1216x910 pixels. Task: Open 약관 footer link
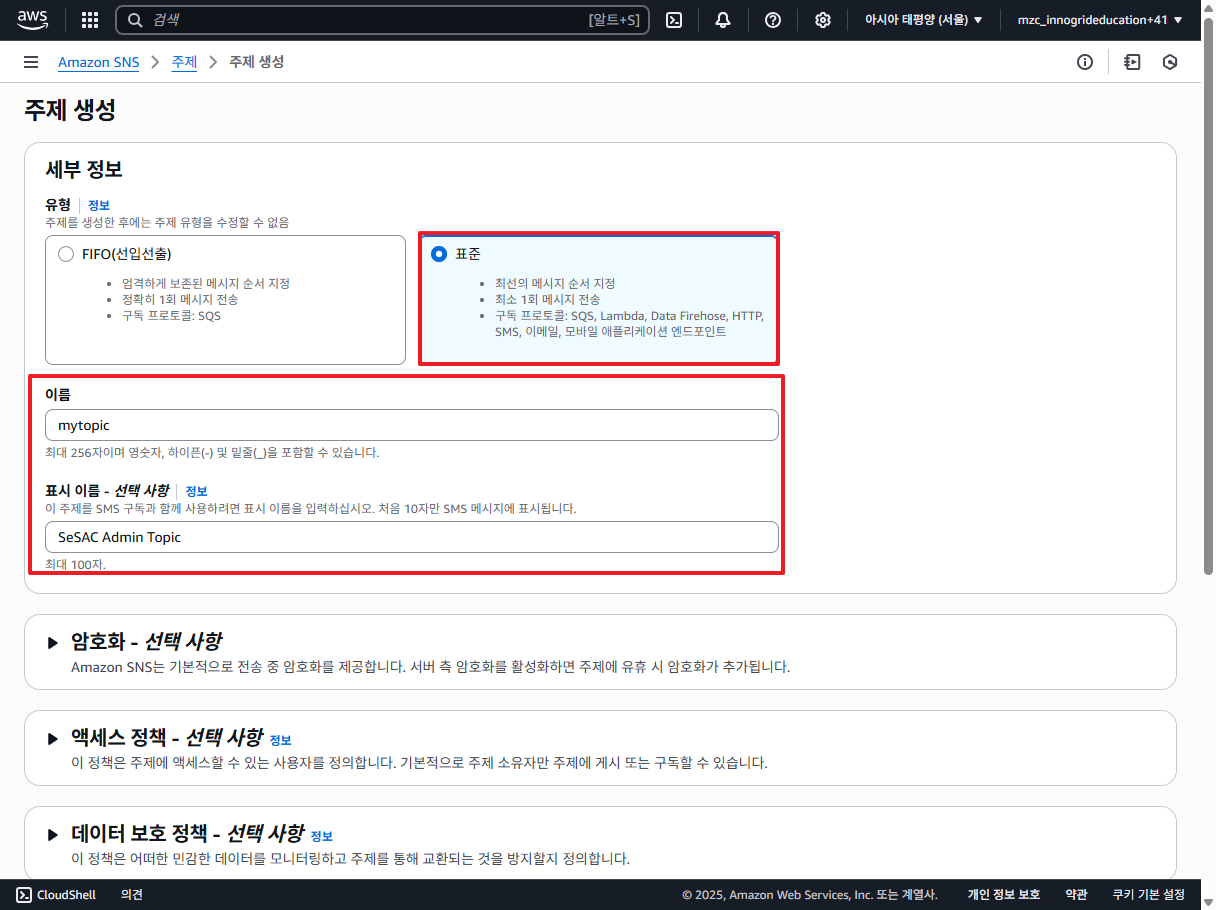pyautogui.click(x=1076, y=895)
